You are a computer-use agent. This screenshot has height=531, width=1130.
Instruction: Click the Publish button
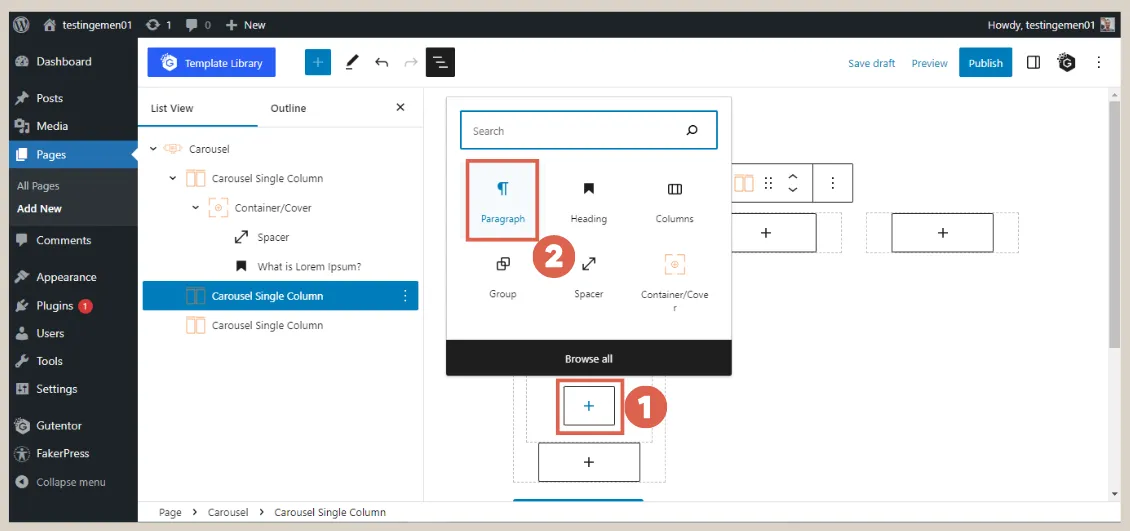click(x=985, y=63)
